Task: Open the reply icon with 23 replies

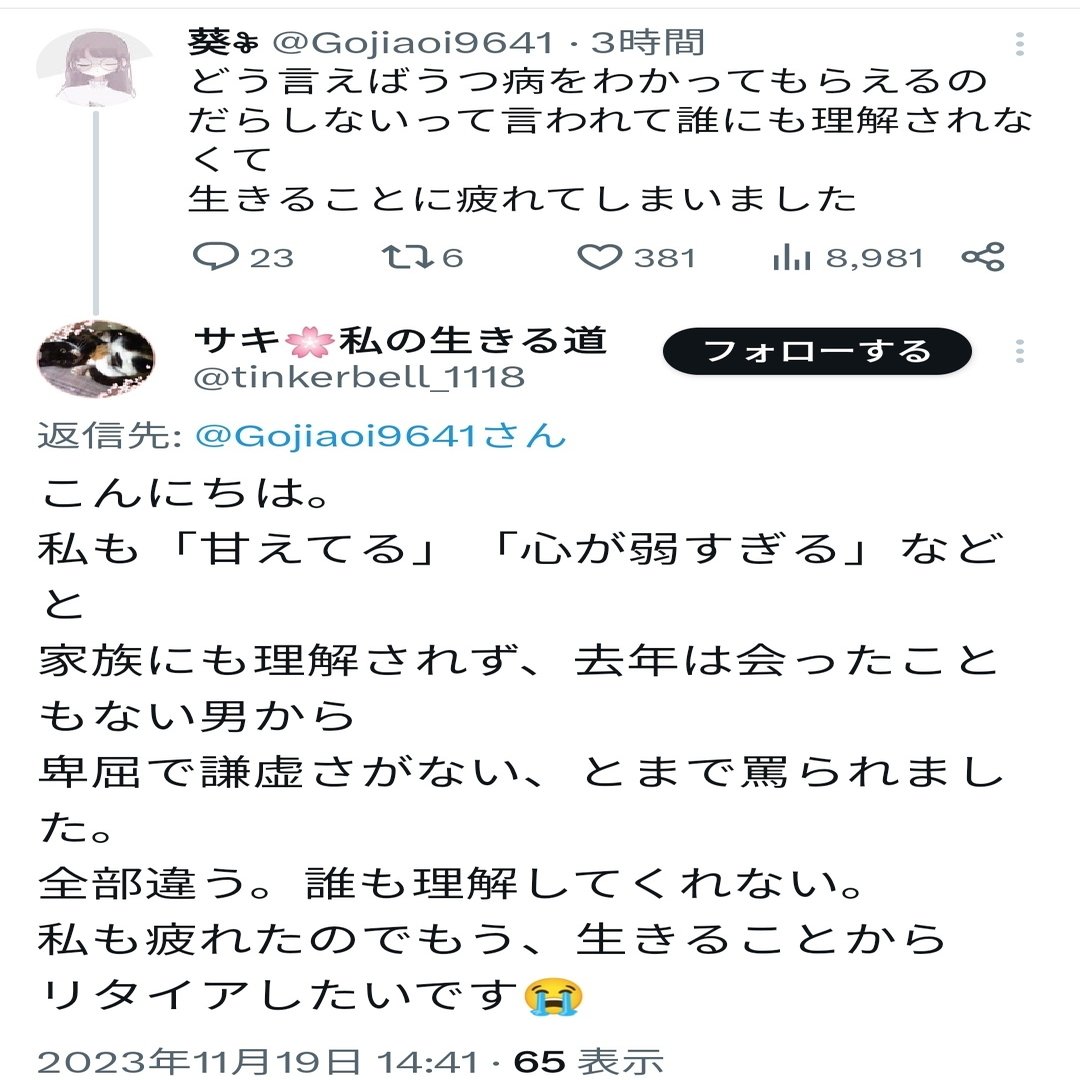Action: click(216, 258)
